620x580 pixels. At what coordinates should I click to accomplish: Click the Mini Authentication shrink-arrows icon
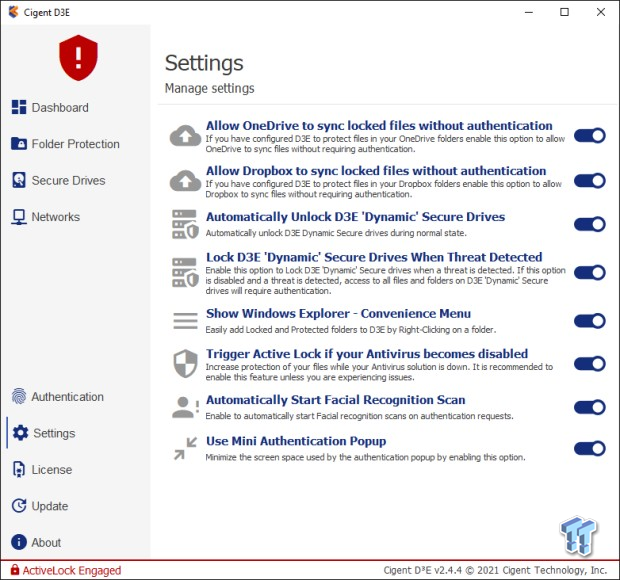point(185,448)
